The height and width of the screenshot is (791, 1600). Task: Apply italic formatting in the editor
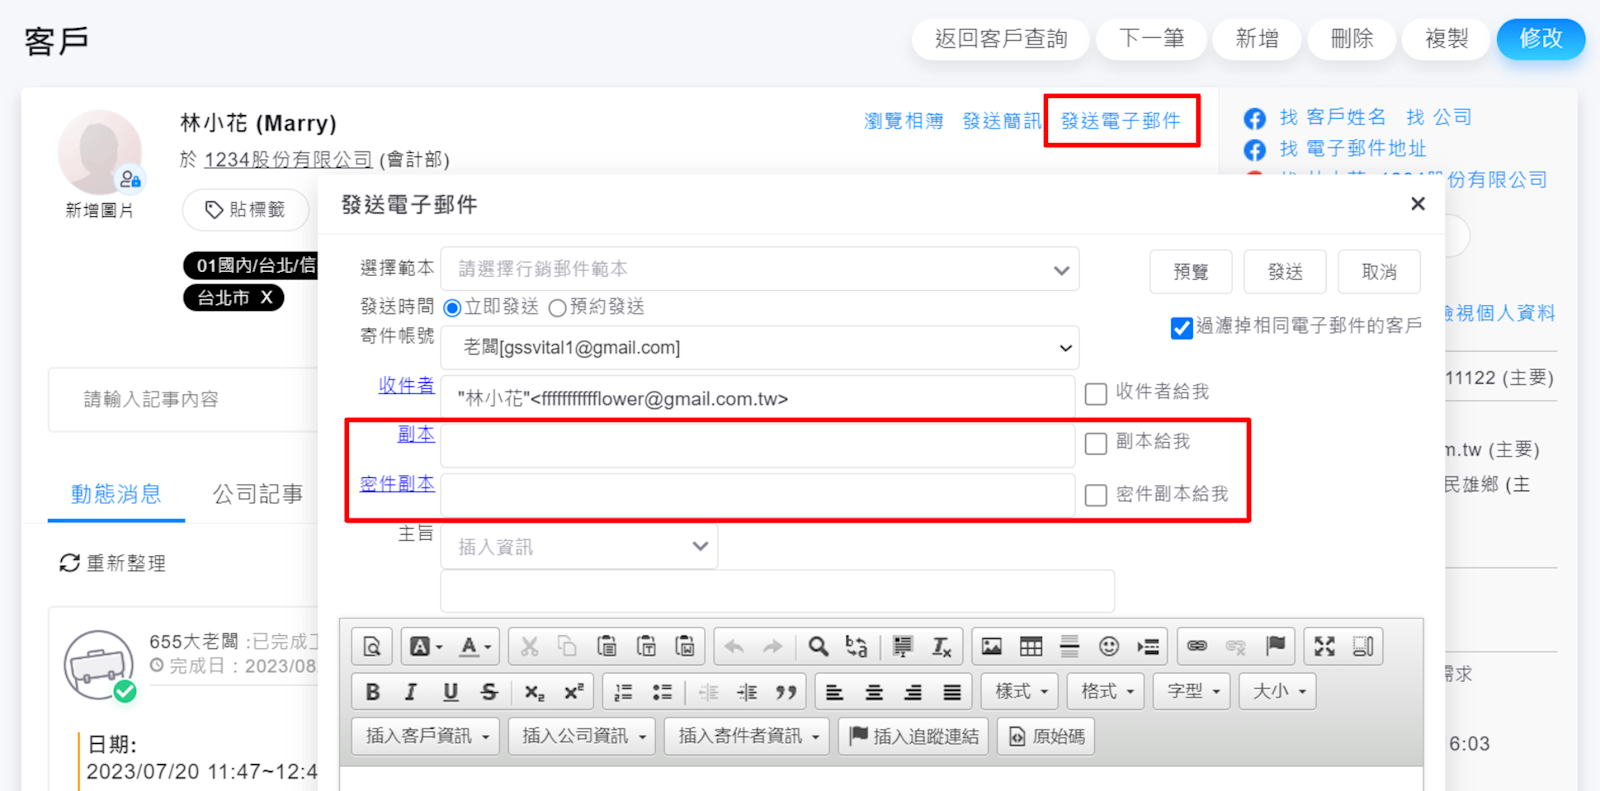[411, 692]
